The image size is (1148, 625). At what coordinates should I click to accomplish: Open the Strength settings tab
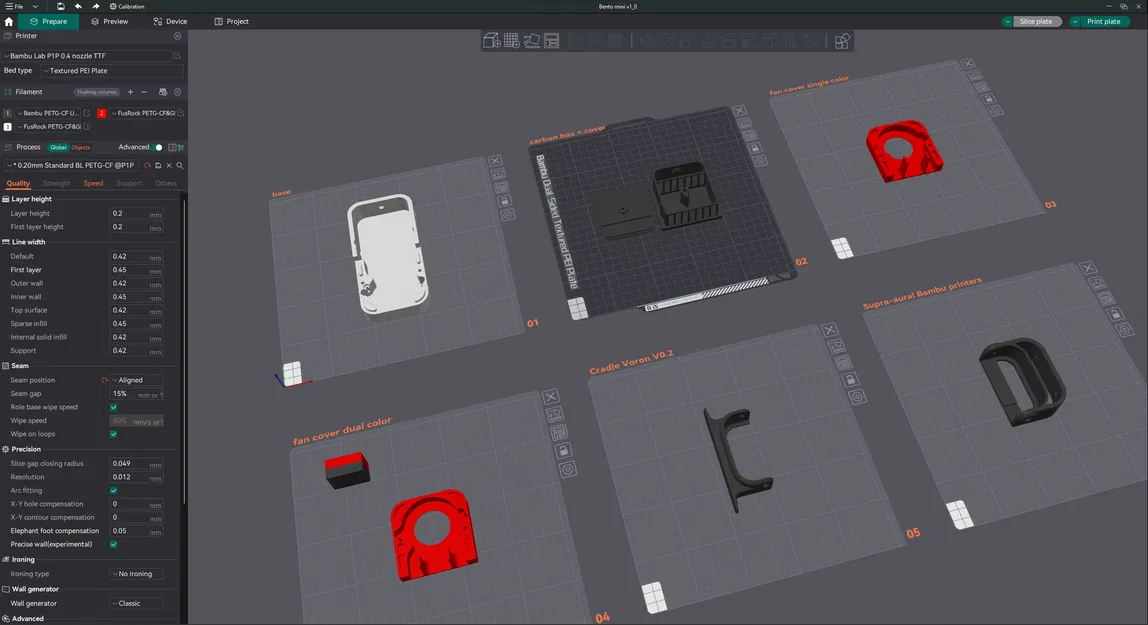pos(56,183)
